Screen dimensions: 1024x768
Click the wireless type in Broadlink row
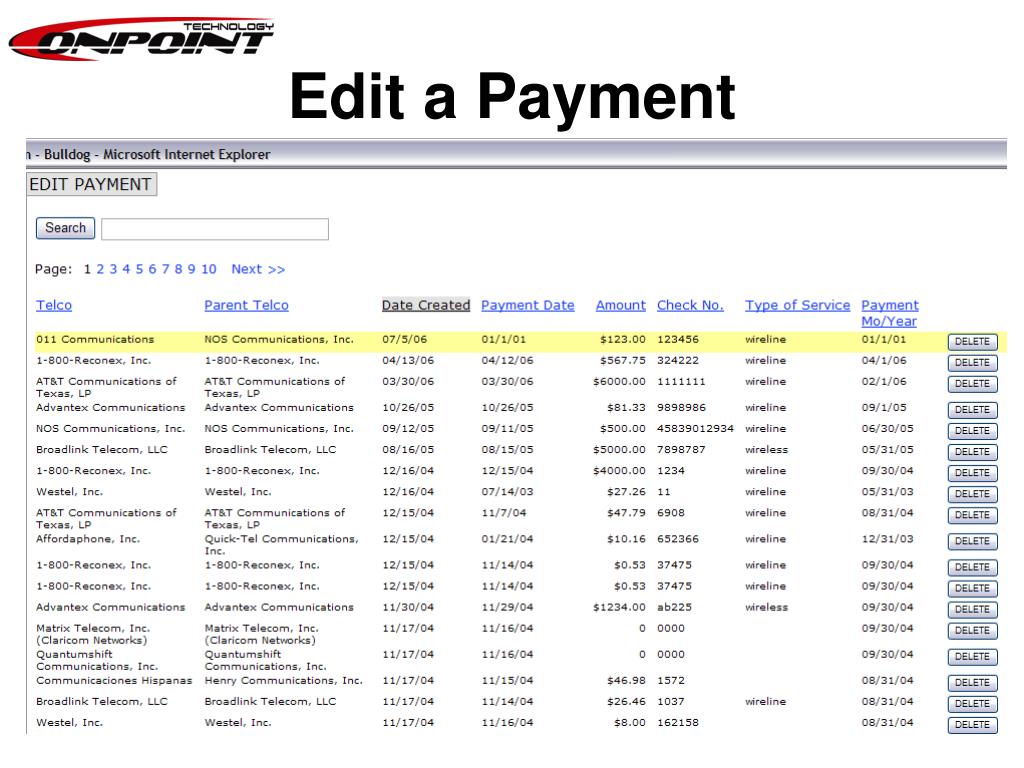click(767, 449)
